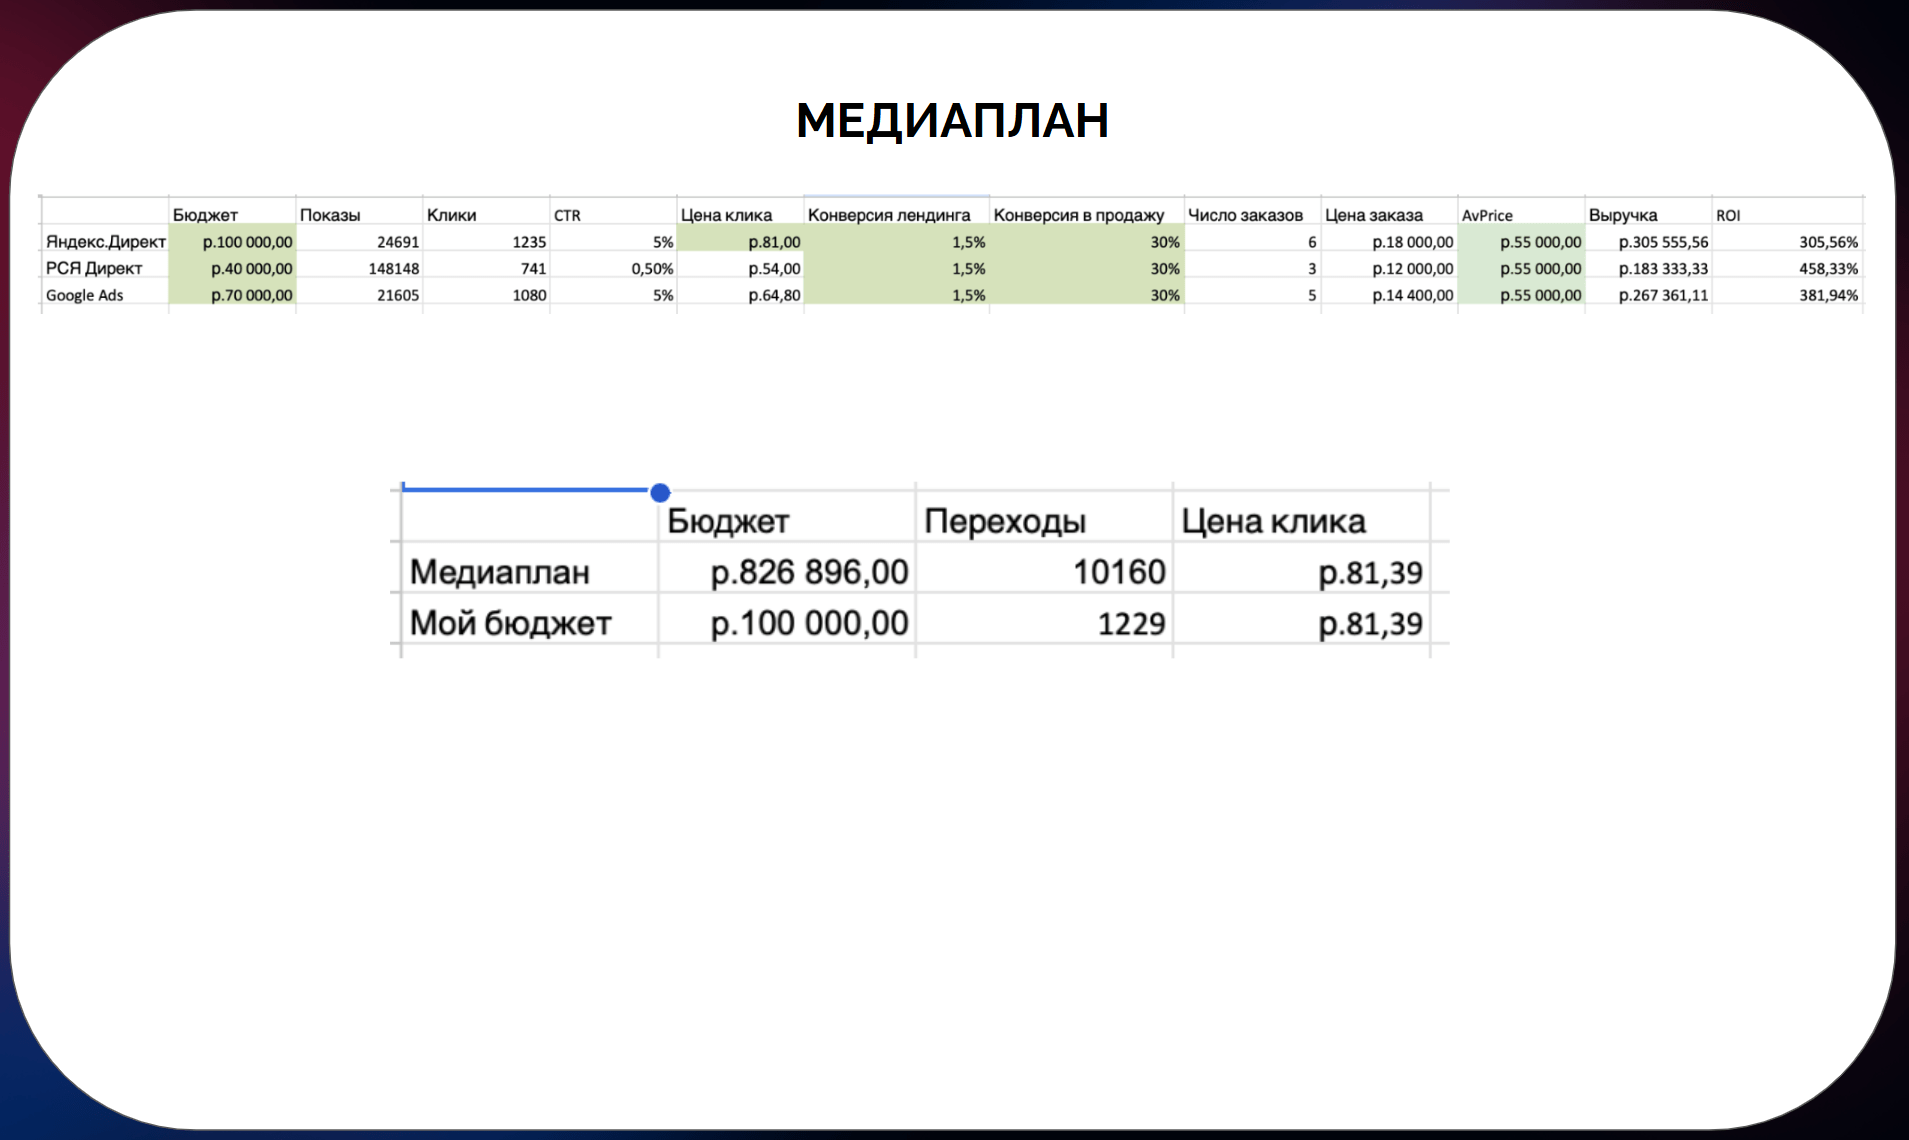The image size is (1909, 1140).
Task: Click the Конверсия лендинга column header
Action: (x=888, y=215)
